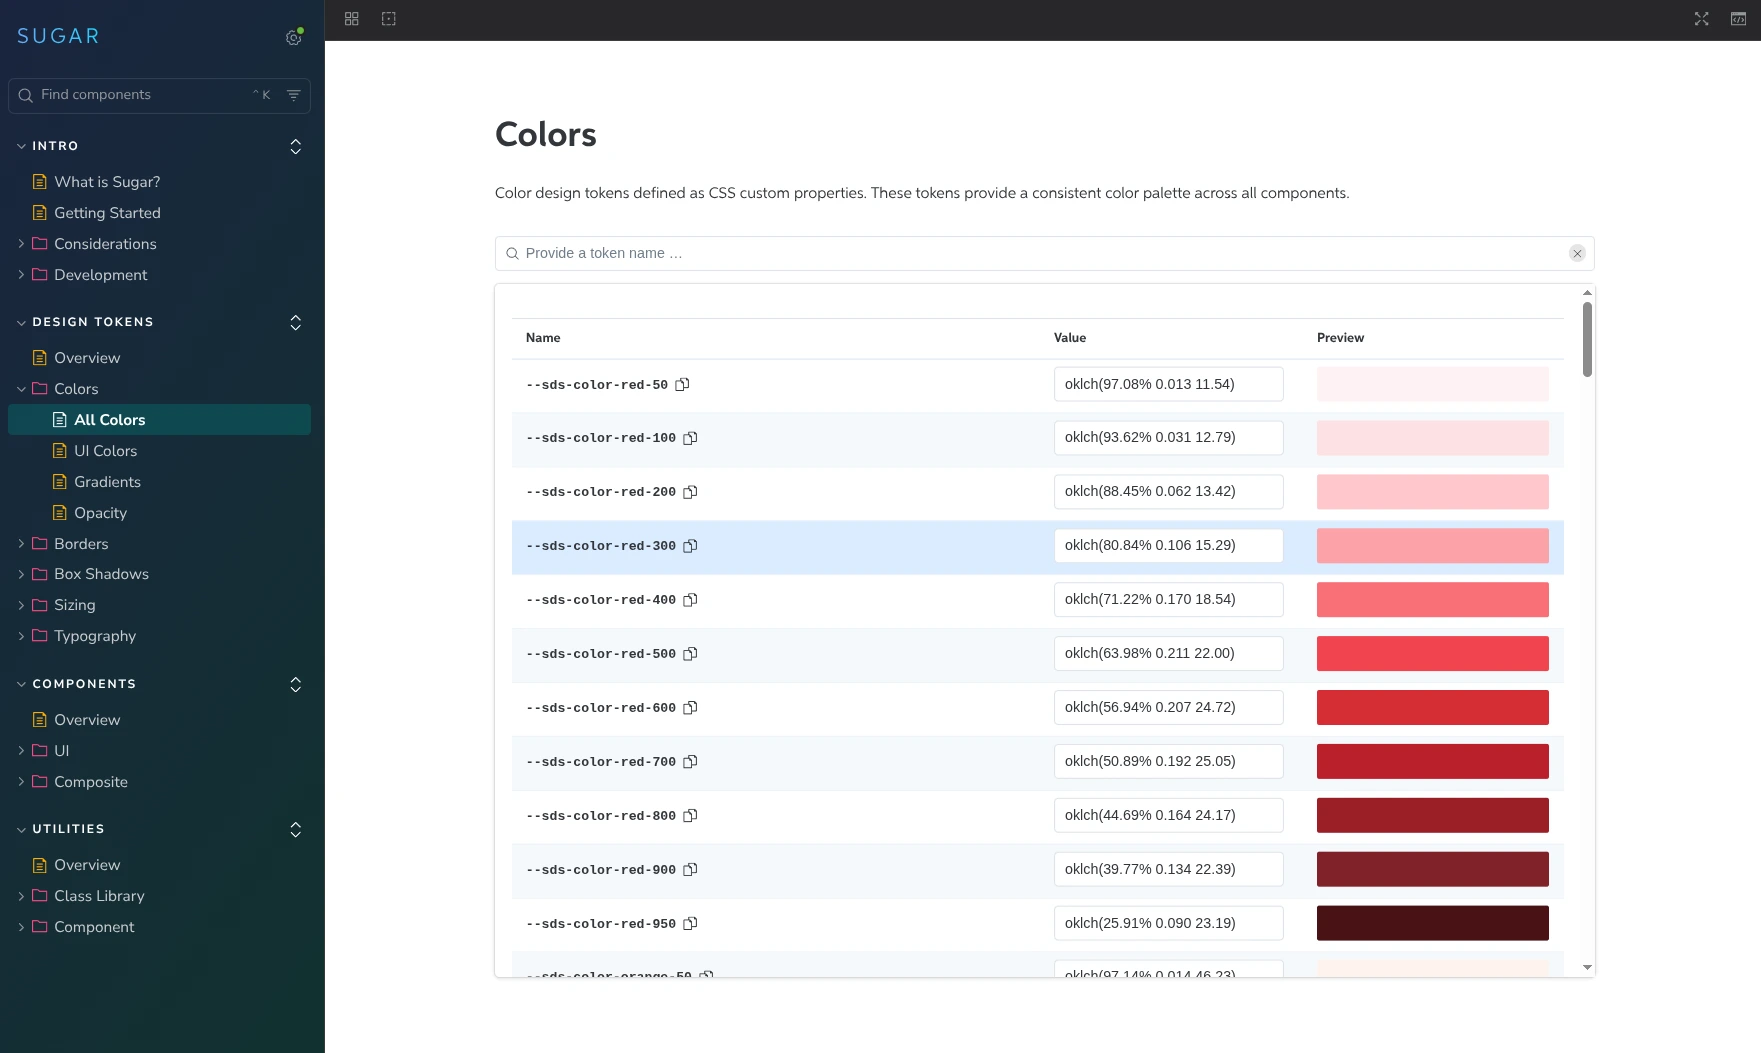Select the red-500 color preview swatch
Screen dimensions: 1761x1053
click(1432, 654)
